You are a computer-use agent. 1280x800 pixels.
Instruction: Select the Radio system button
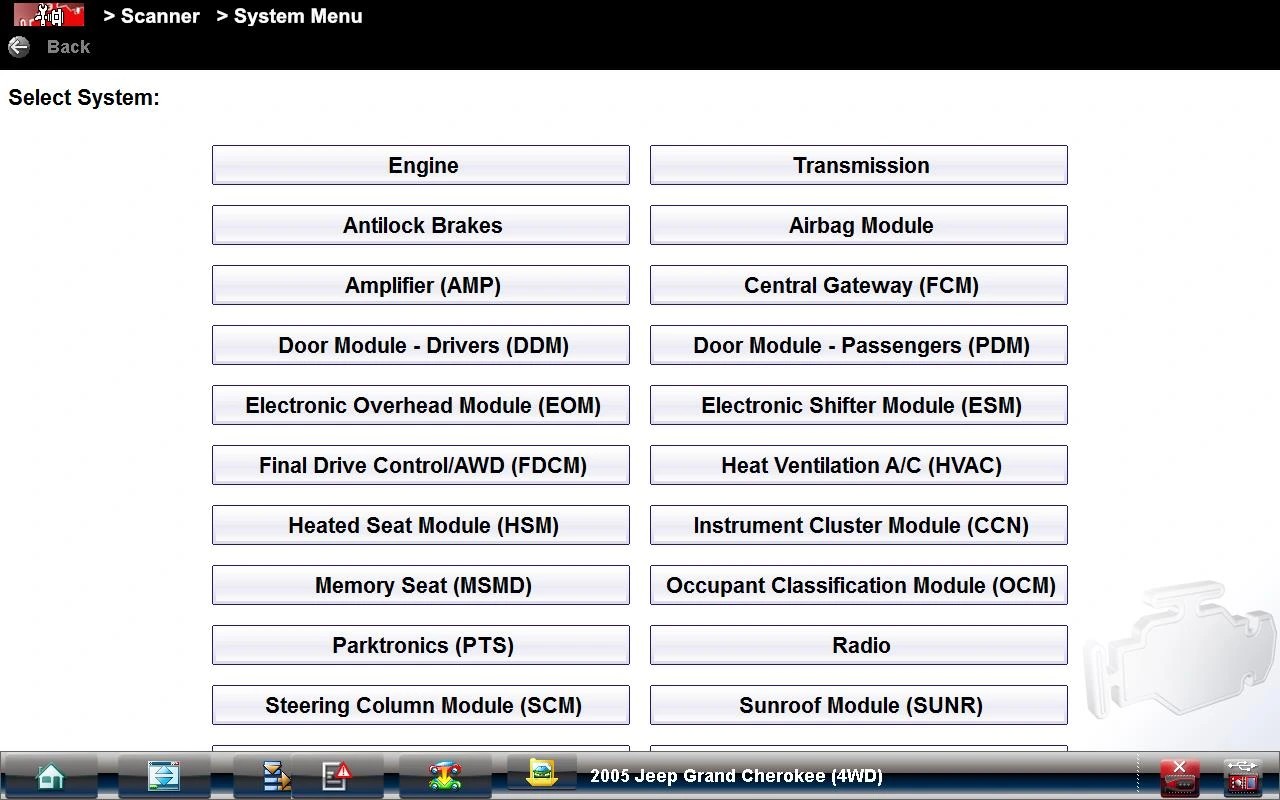coord(859,645)
